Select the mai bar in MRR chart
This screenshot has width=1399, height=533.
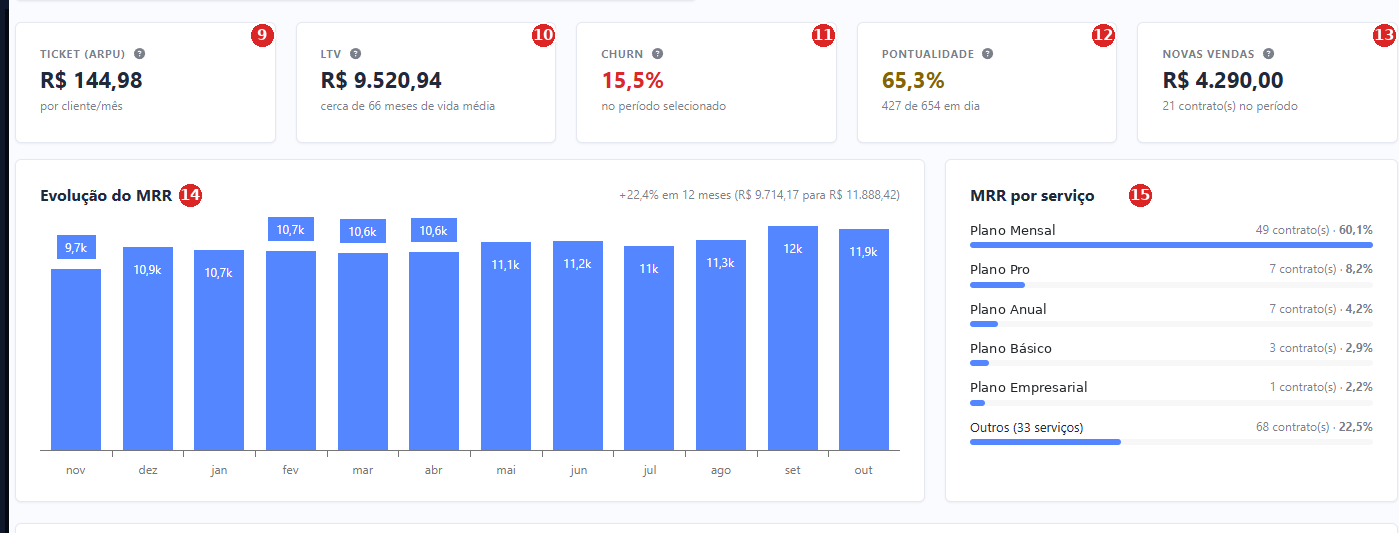[x=506, y=346]
